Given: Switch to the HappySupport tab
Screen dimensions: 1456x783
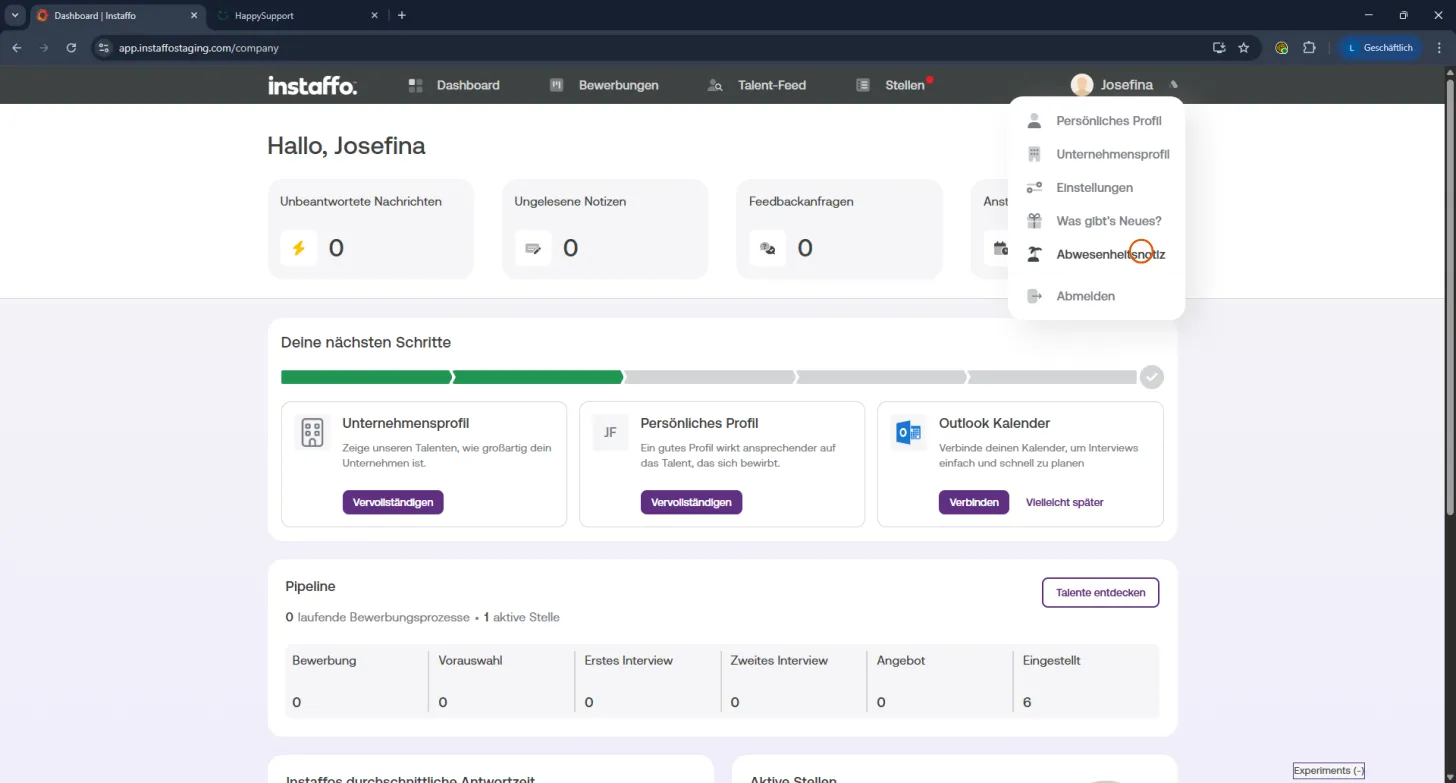Looking at the screenshot, I should (297, 15).
